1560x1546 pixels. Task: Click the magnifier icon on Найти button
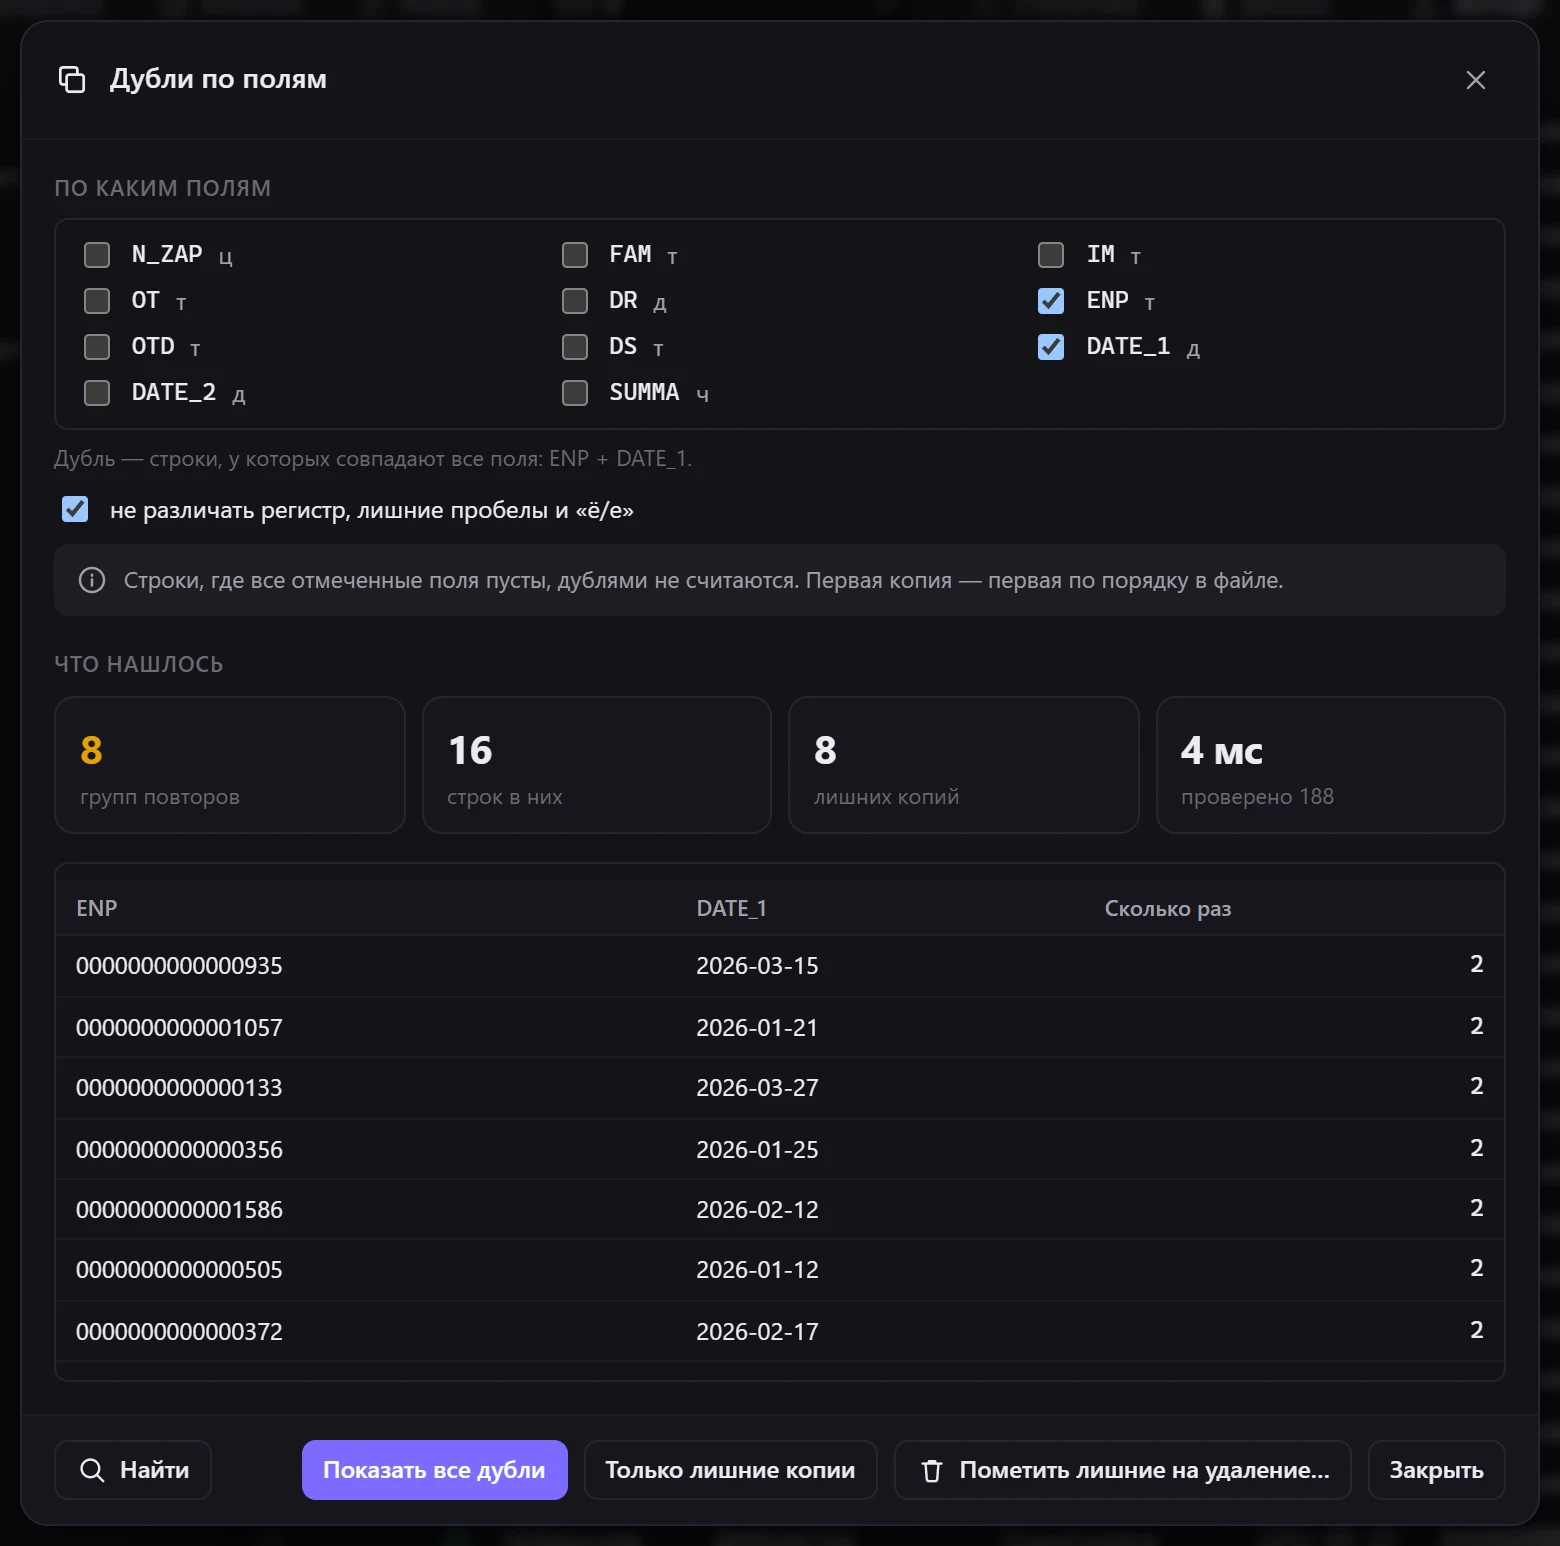[92, 1470]
